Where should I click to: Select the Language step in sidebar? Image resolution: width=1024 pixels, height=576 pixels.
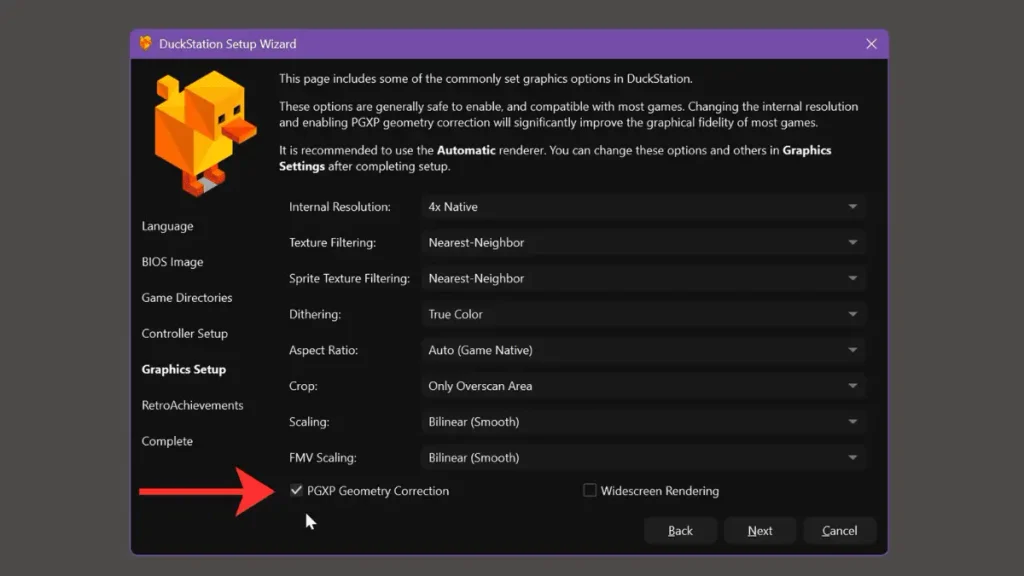[x=167, y=226]
